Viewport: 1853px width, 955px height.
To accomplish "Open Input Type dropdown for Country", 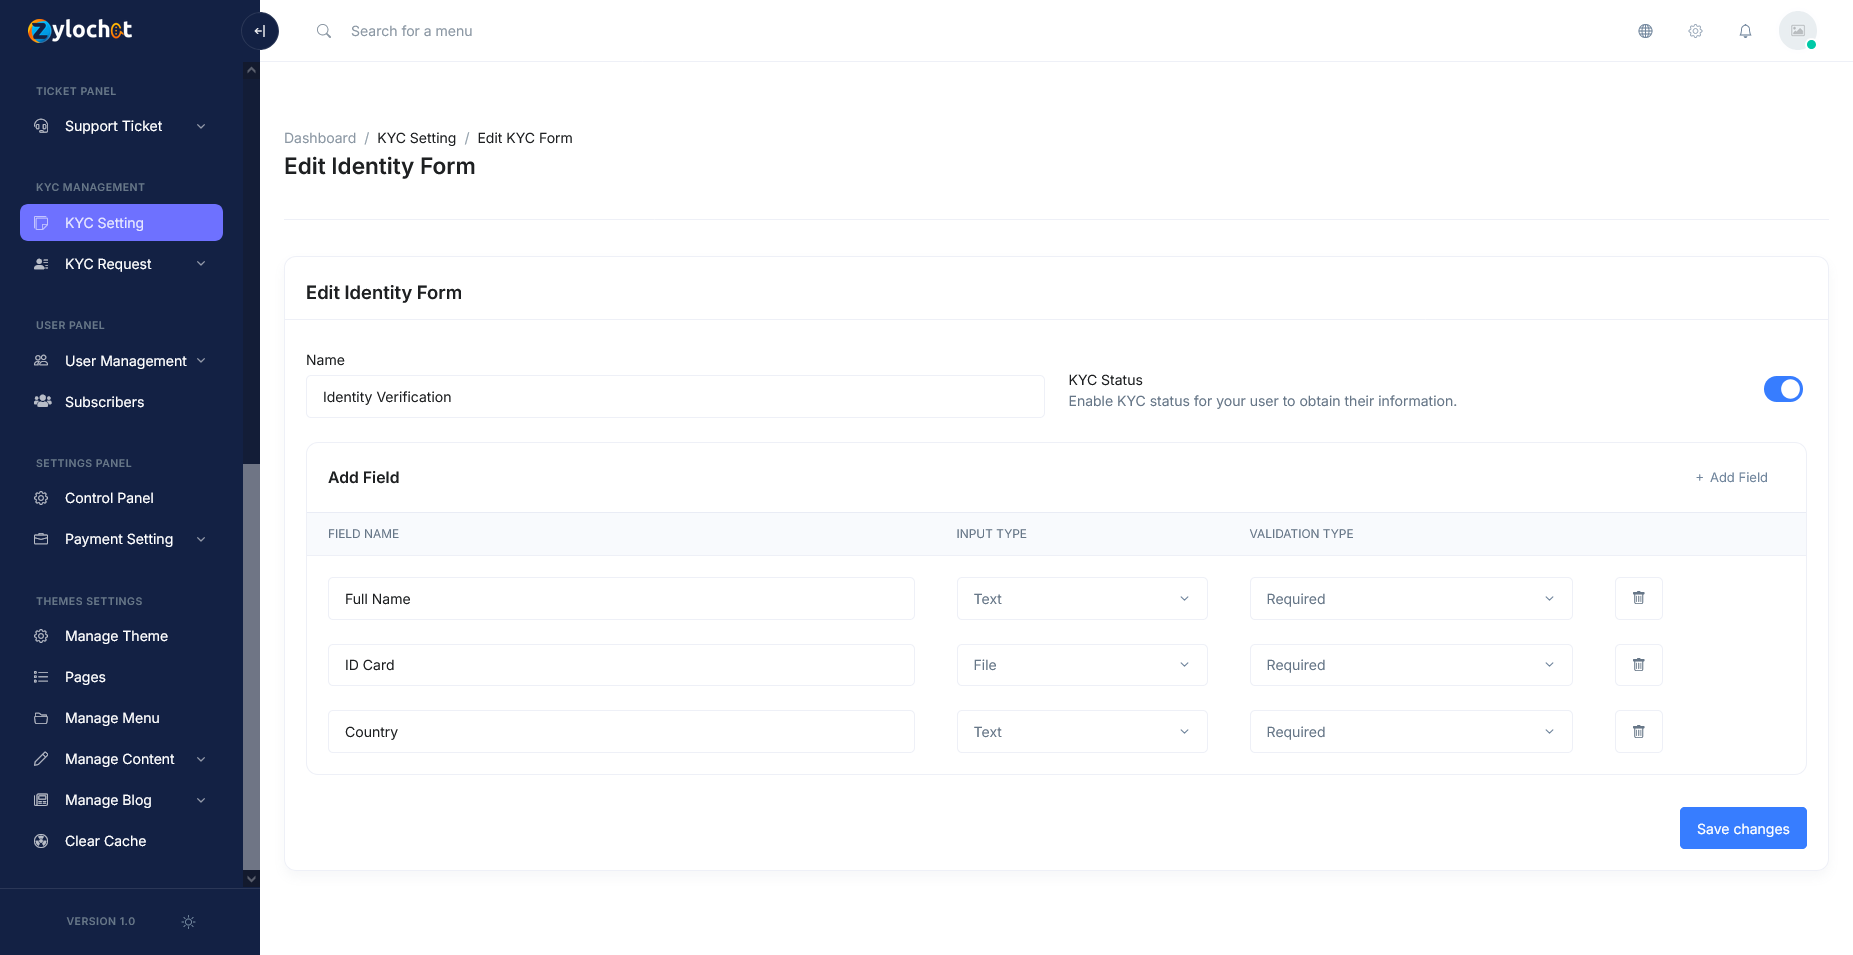I will click(x=1082, y=732).
